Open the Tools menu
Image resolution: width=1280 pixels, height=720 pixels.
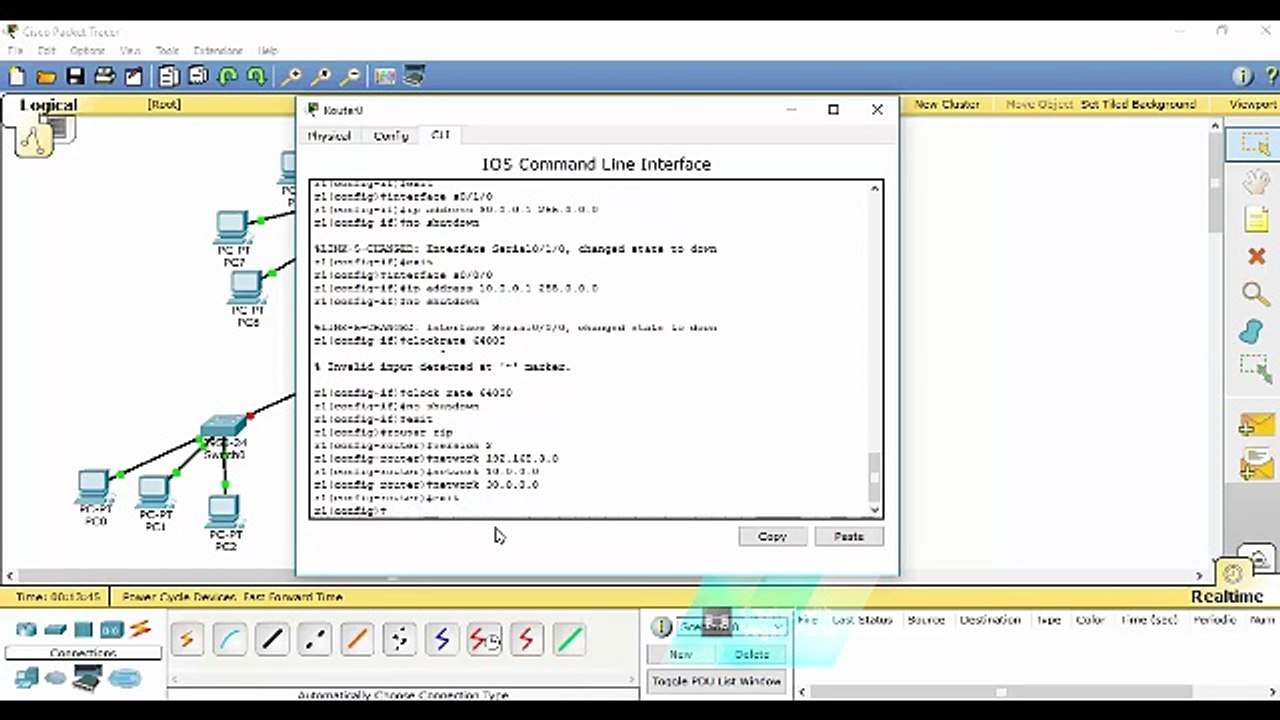click(x=167, y=50)
